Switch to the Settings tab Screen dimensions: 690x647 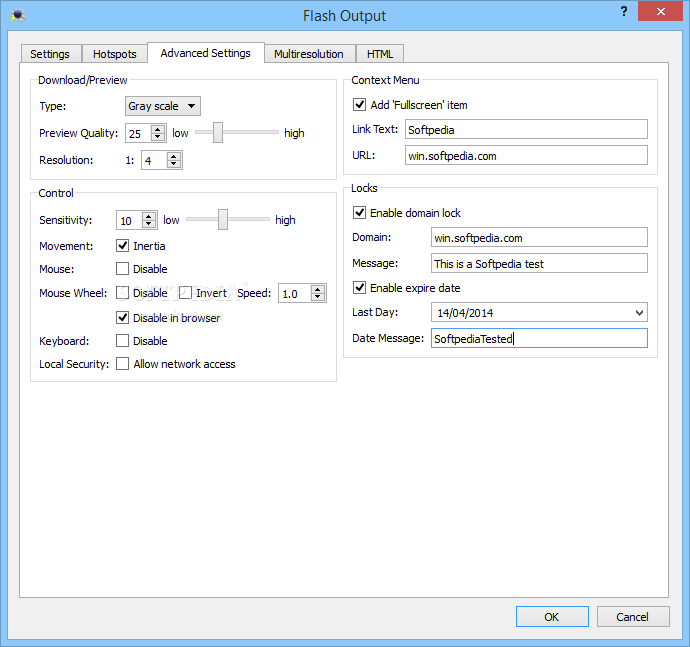click(50, 54)
